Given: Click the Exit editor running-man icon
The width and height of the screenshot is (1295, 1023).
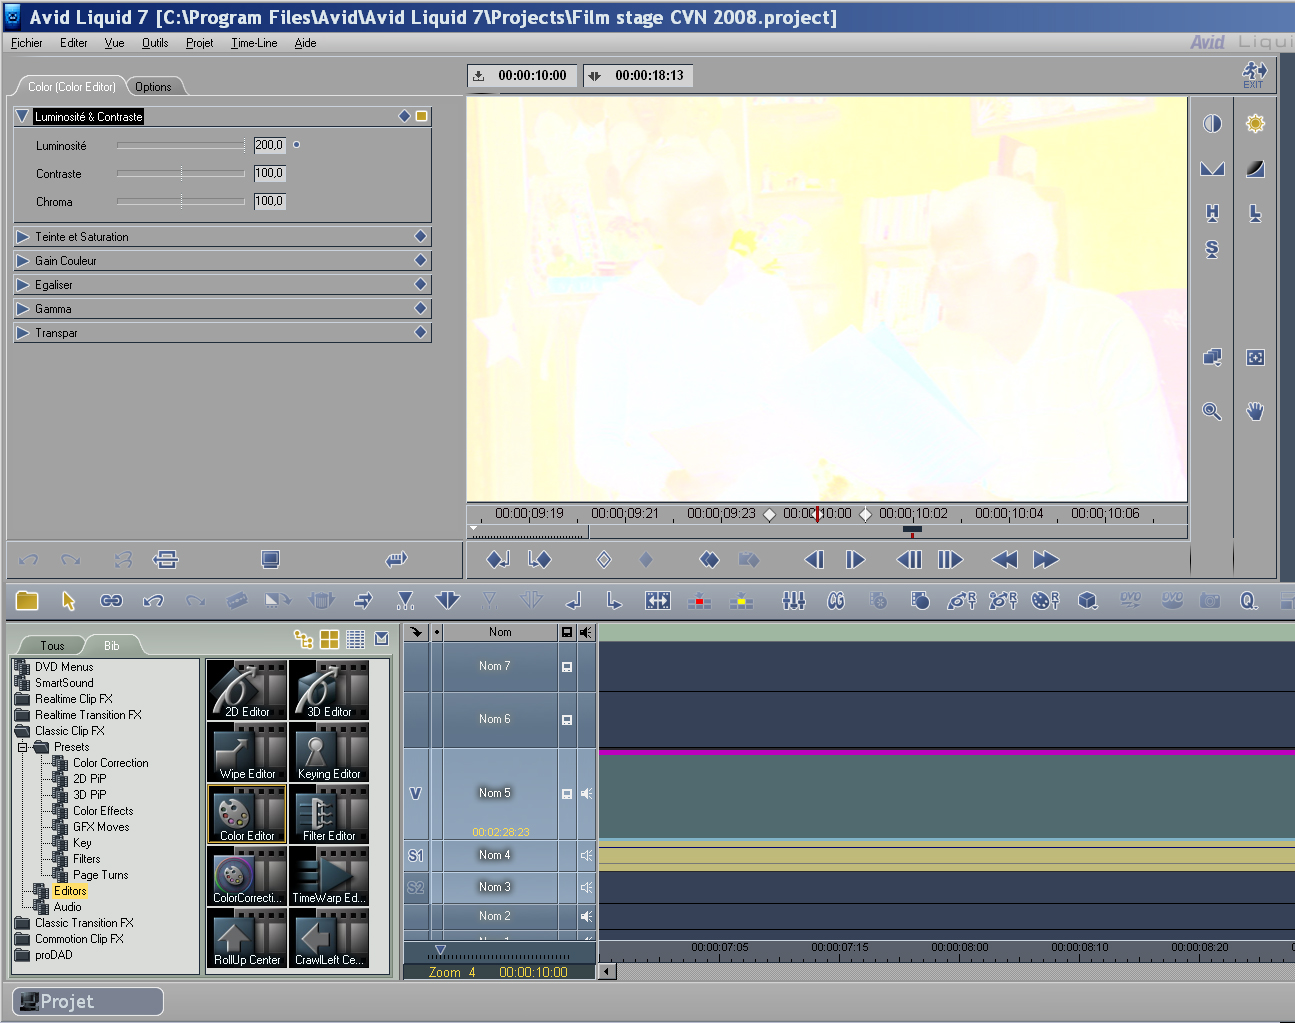Looking at the screenshot, I should (x=1254, y=74).
